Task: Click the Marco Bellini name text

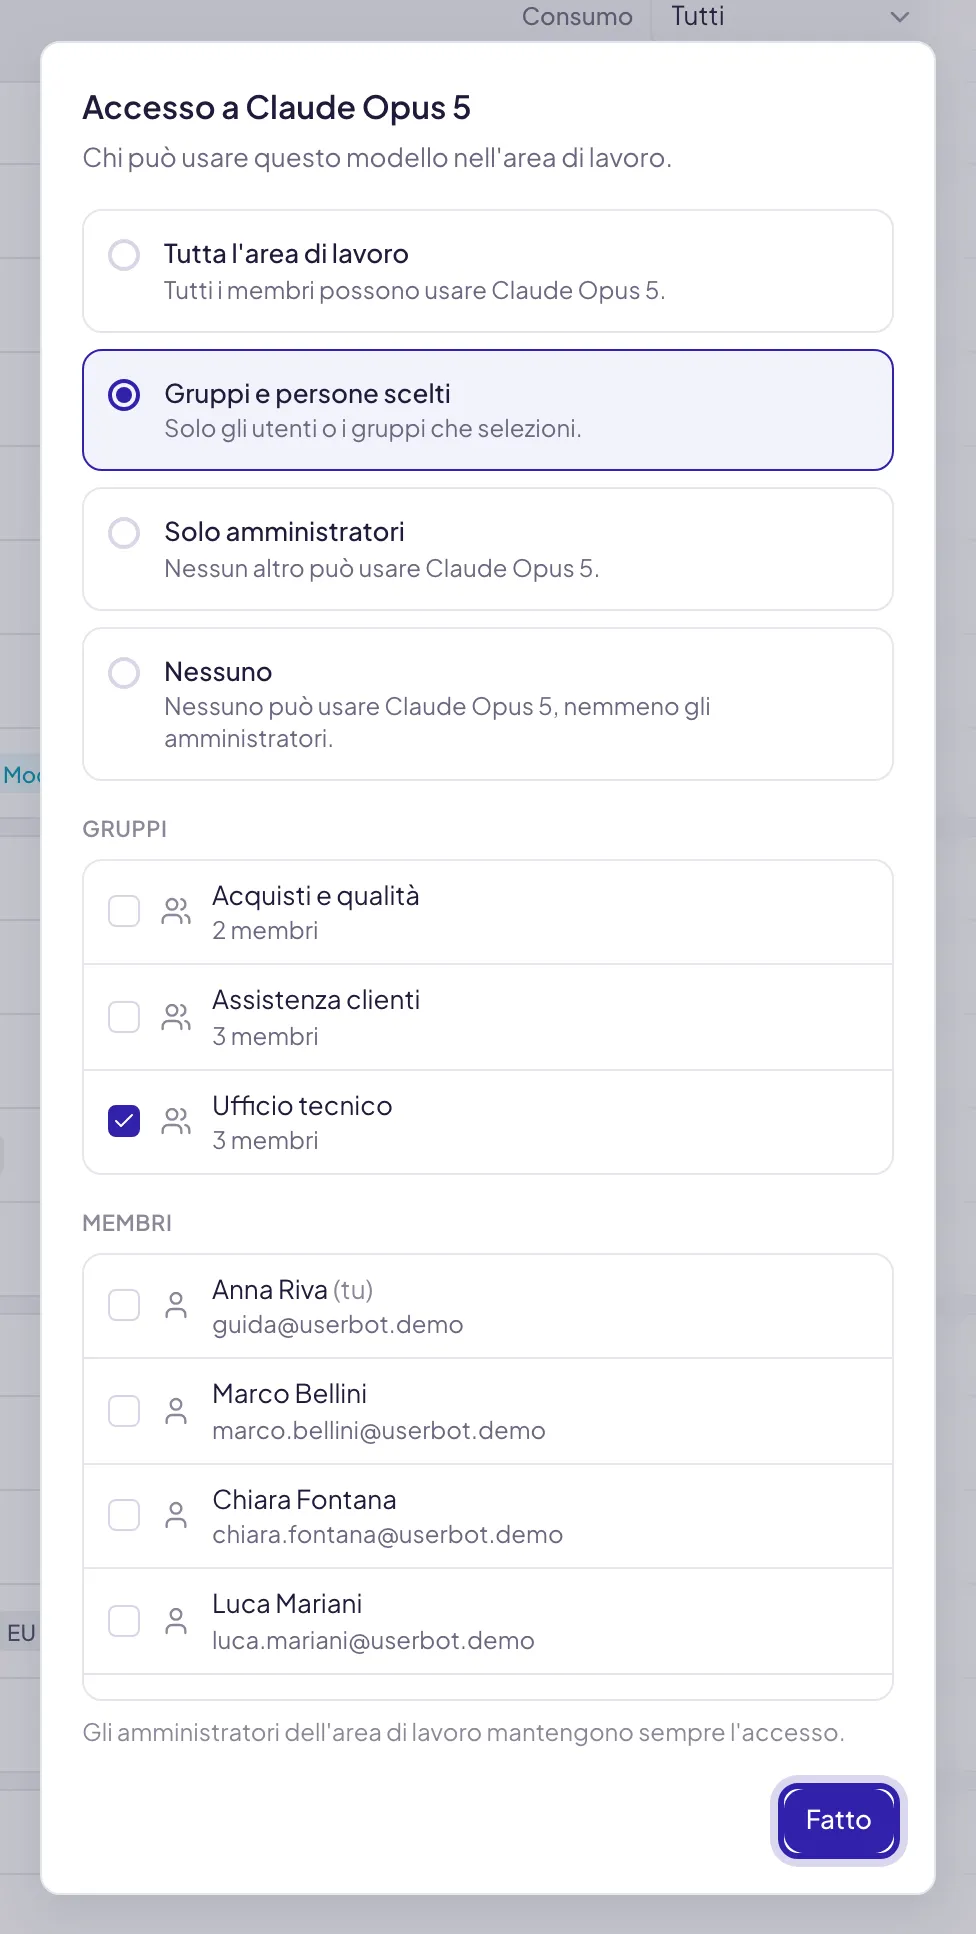Action: coord(290,1394)
